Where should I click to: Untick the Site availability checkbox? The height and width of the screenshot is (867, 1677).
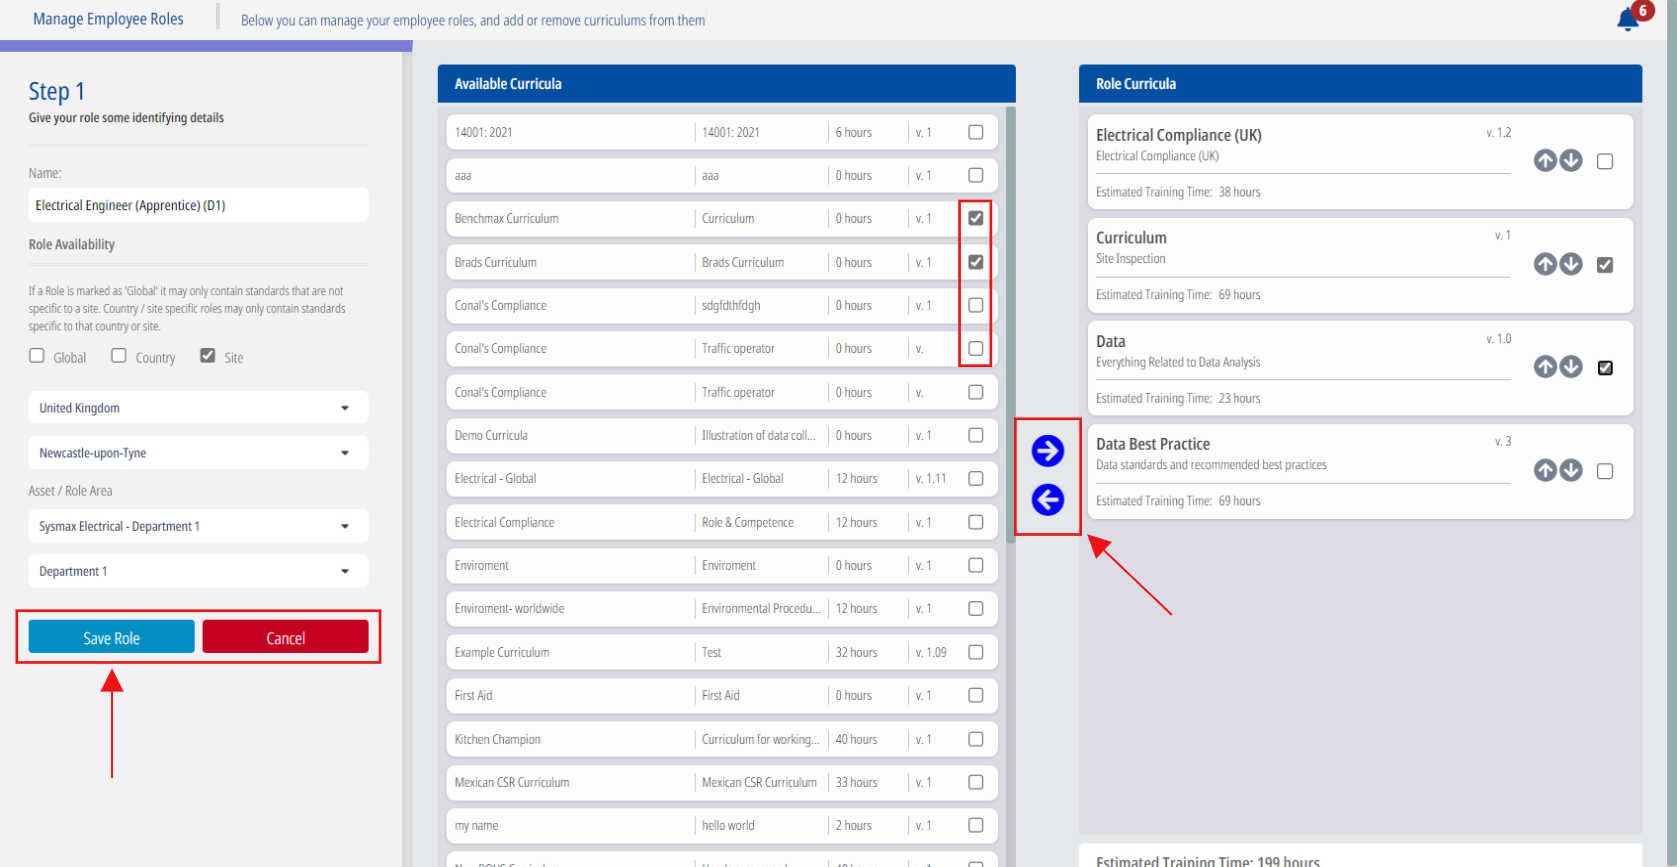[x=208, y=355]
